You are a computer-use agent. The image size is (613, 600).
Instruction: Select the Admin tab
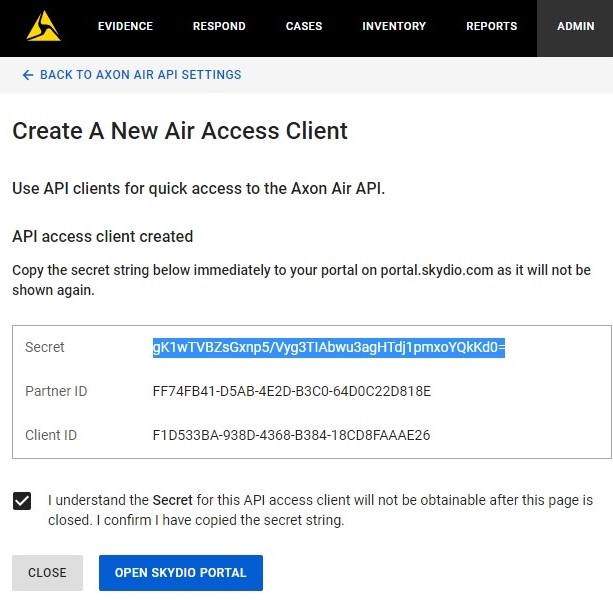[575, 27]
